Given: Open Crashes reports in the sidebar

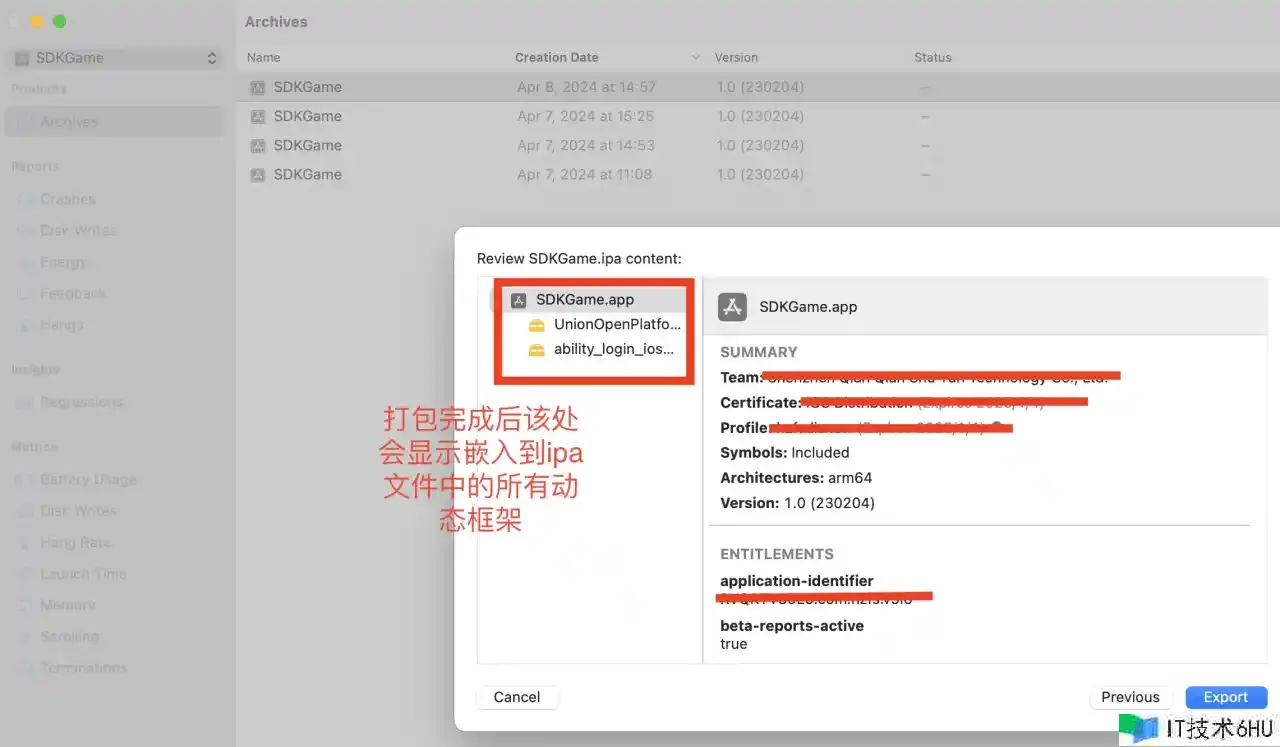Looking at the screenshot, I should click(x=68, y=200).
